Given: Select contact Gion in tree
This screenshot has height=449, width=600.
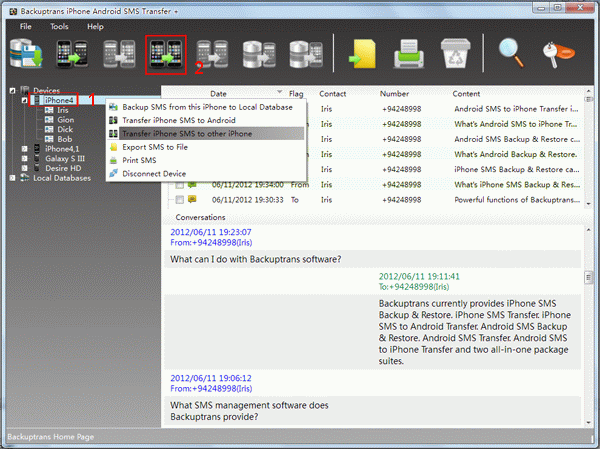Looking at the screenshot, I should click(65, 120).
